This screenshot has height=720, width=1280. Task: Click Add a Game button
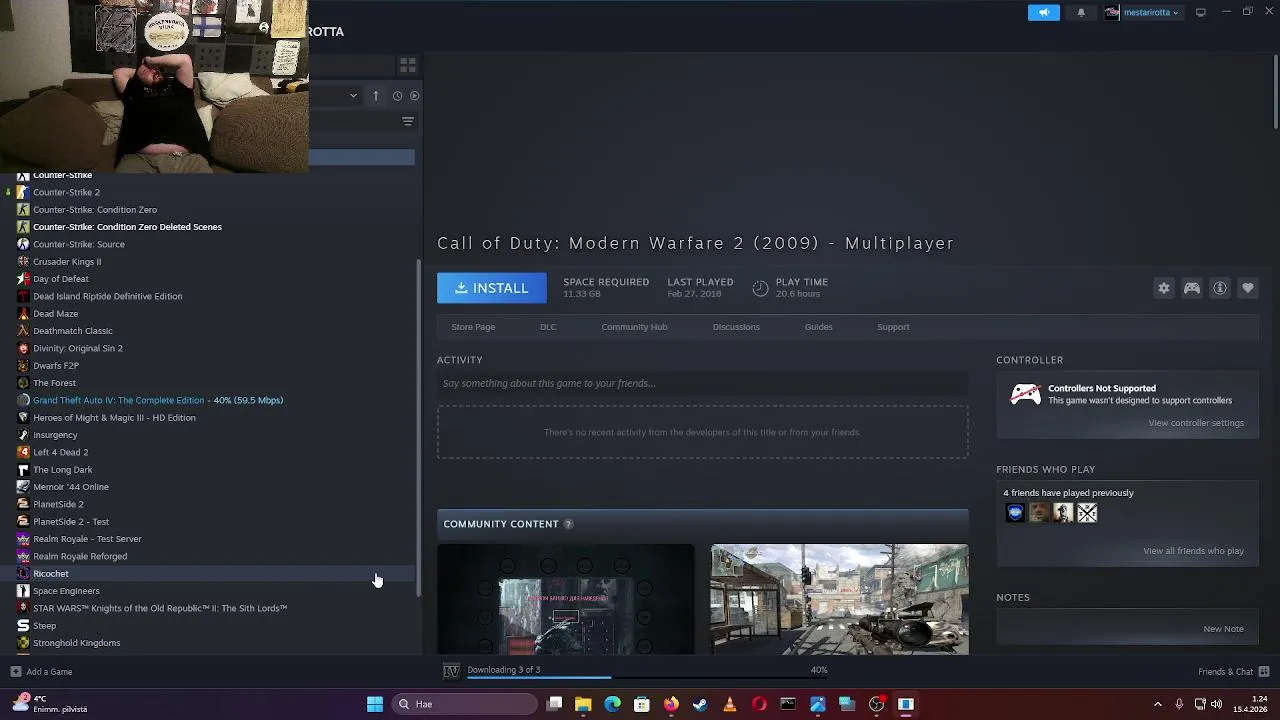click(x=41, y=672)
